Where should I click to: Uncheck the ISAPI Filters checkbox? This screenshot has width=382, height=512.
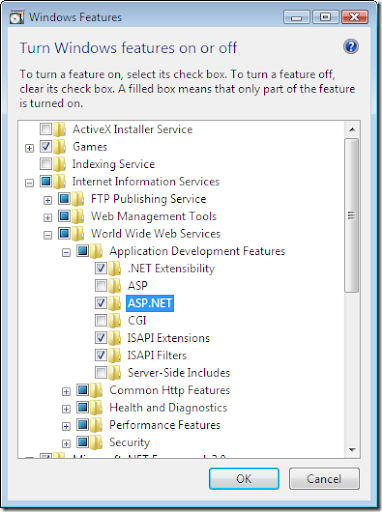(101, 355)
